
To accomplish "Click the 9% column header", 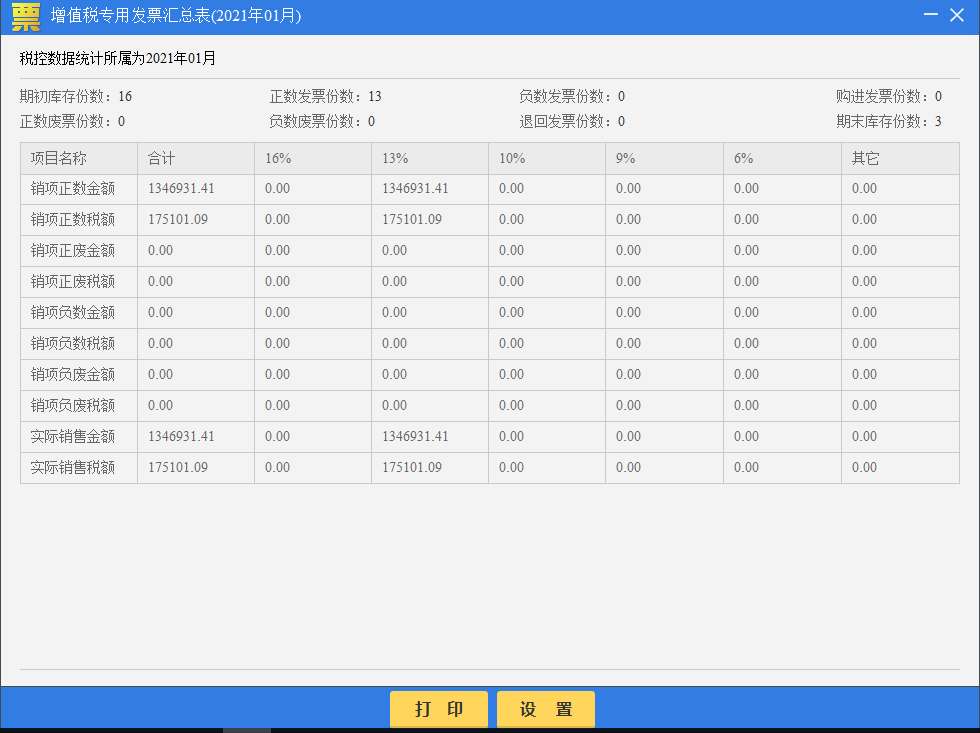I will pos(625,159).
